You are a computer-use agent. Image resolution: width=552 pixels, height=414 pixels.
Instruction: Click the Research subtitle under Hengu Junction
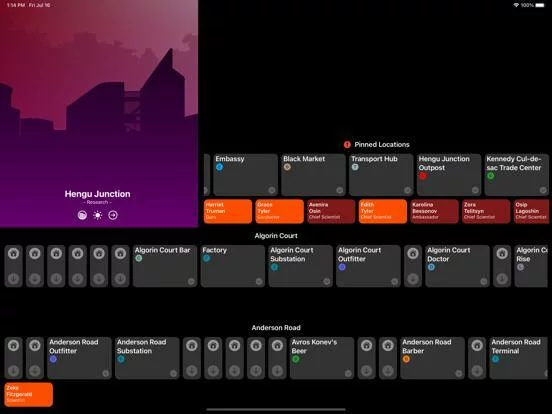(x=98, y=202)
